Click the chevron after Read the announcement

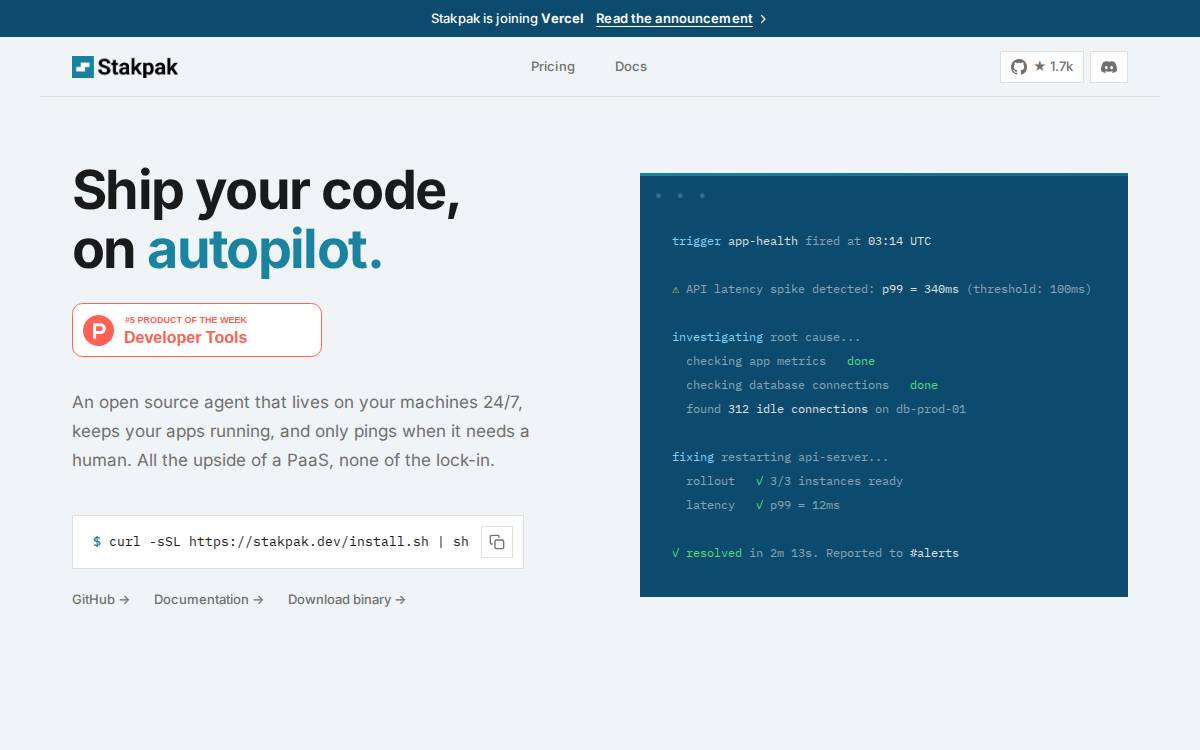763,19
